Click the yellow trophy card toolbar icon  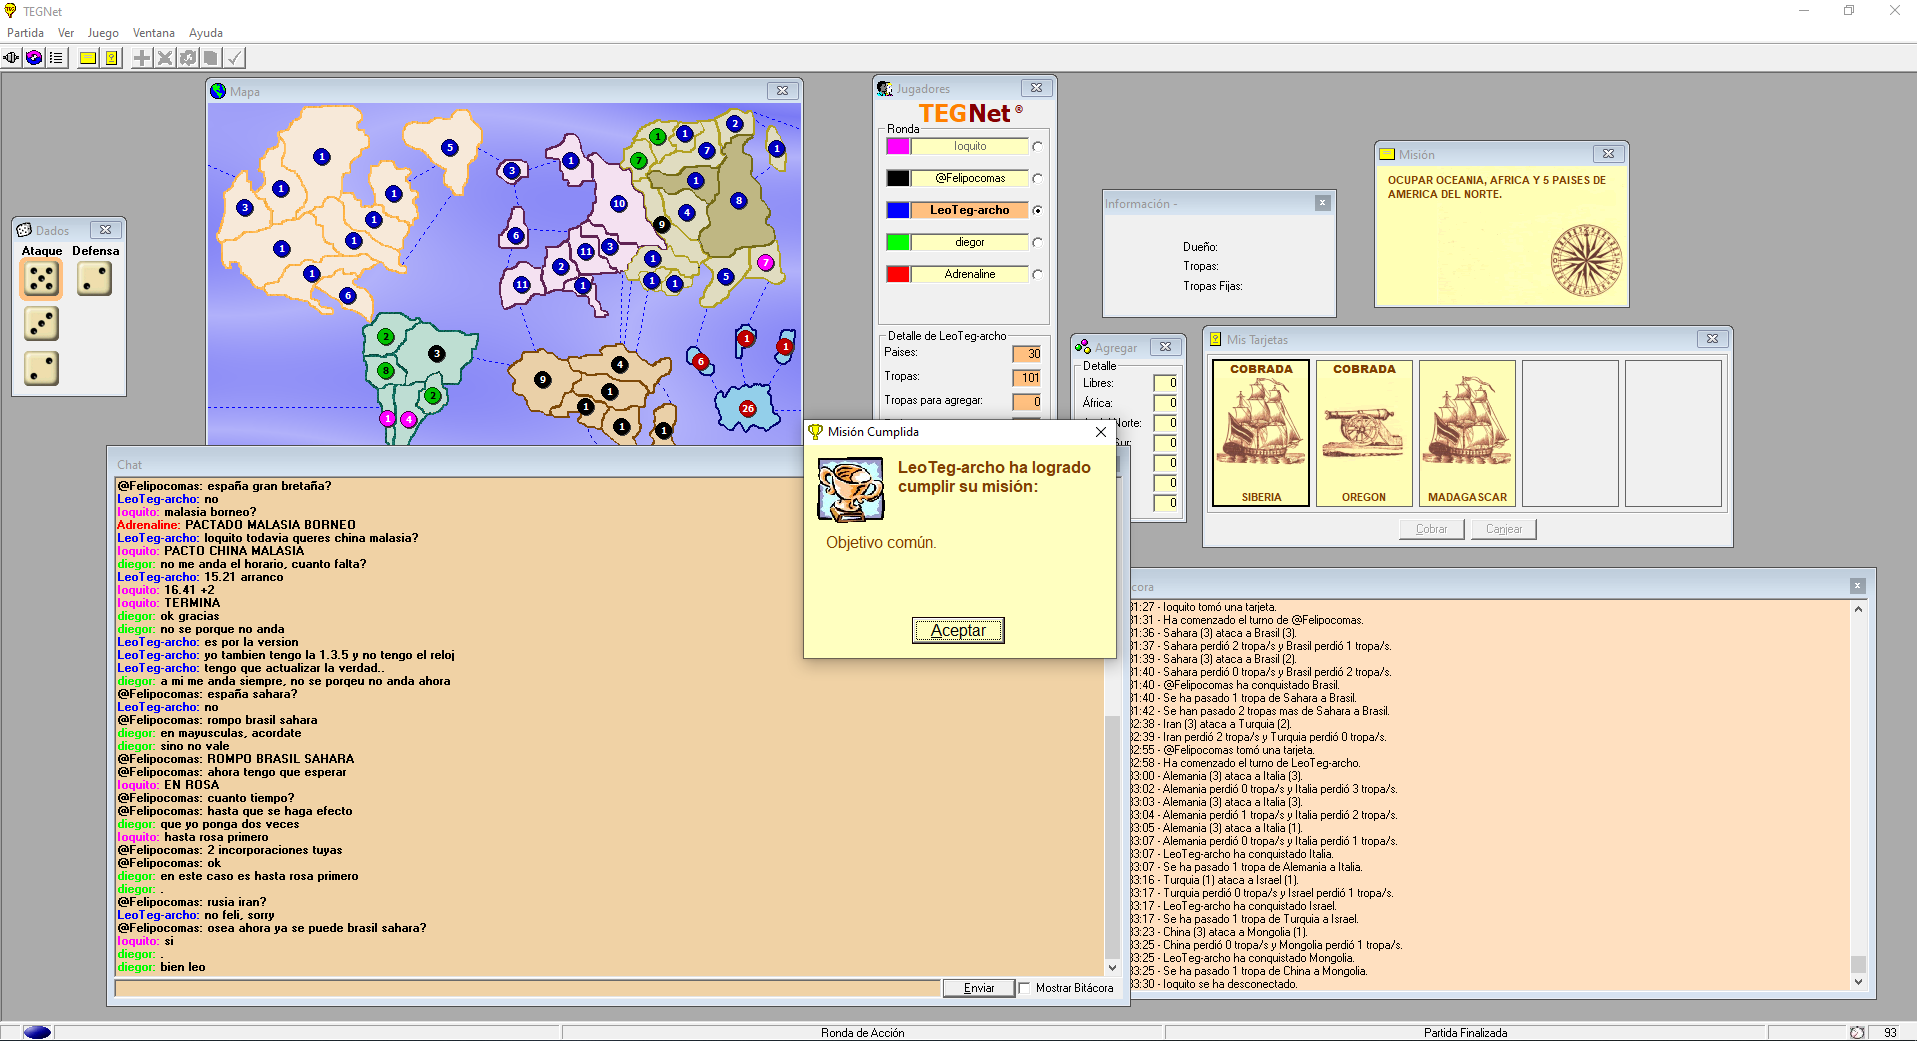112,58
